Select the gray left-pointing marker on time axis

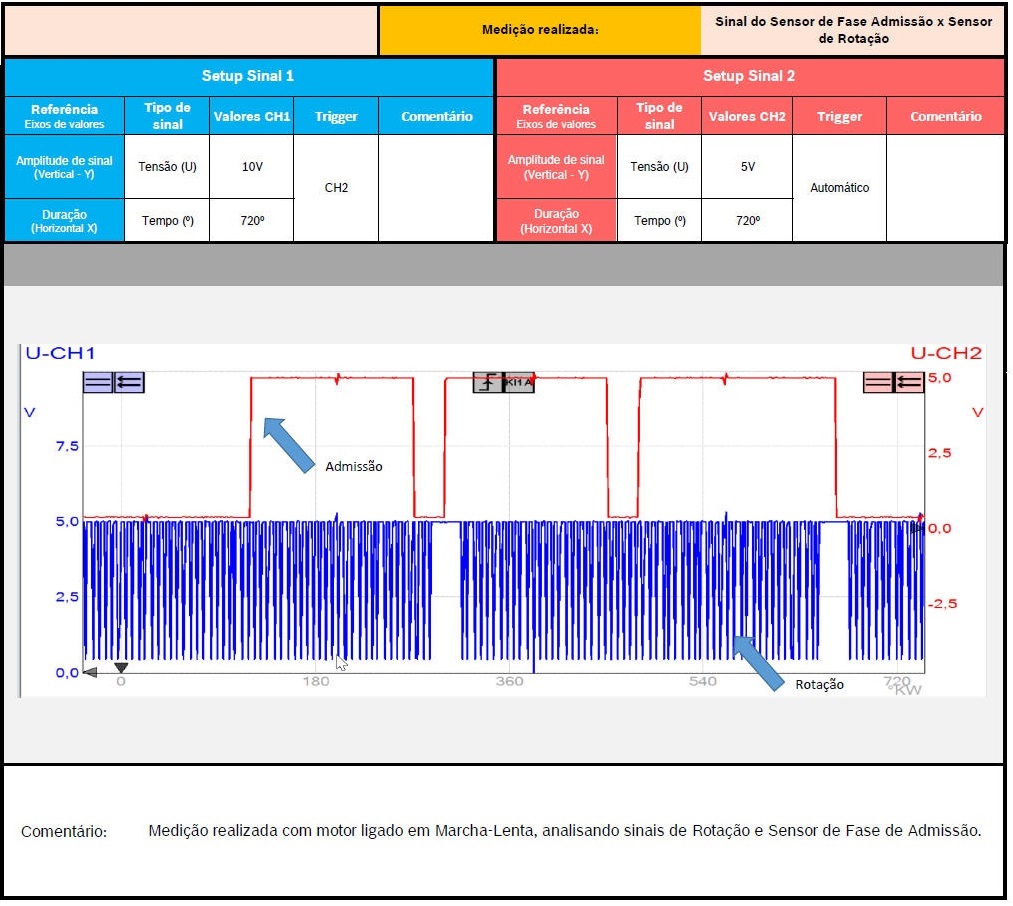click(x=90, y=672)
